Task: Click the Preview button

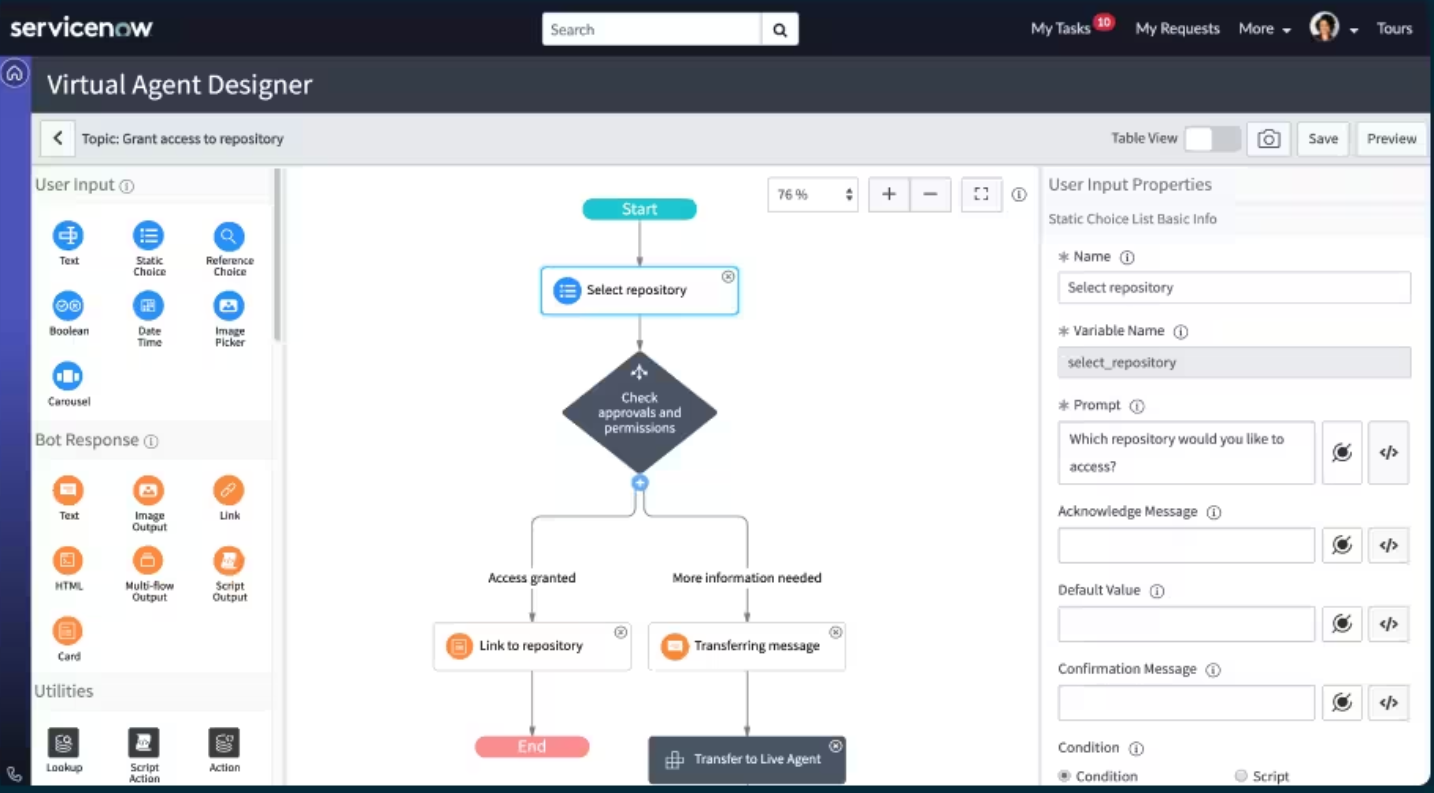Action: click(x=1391, y=139)
